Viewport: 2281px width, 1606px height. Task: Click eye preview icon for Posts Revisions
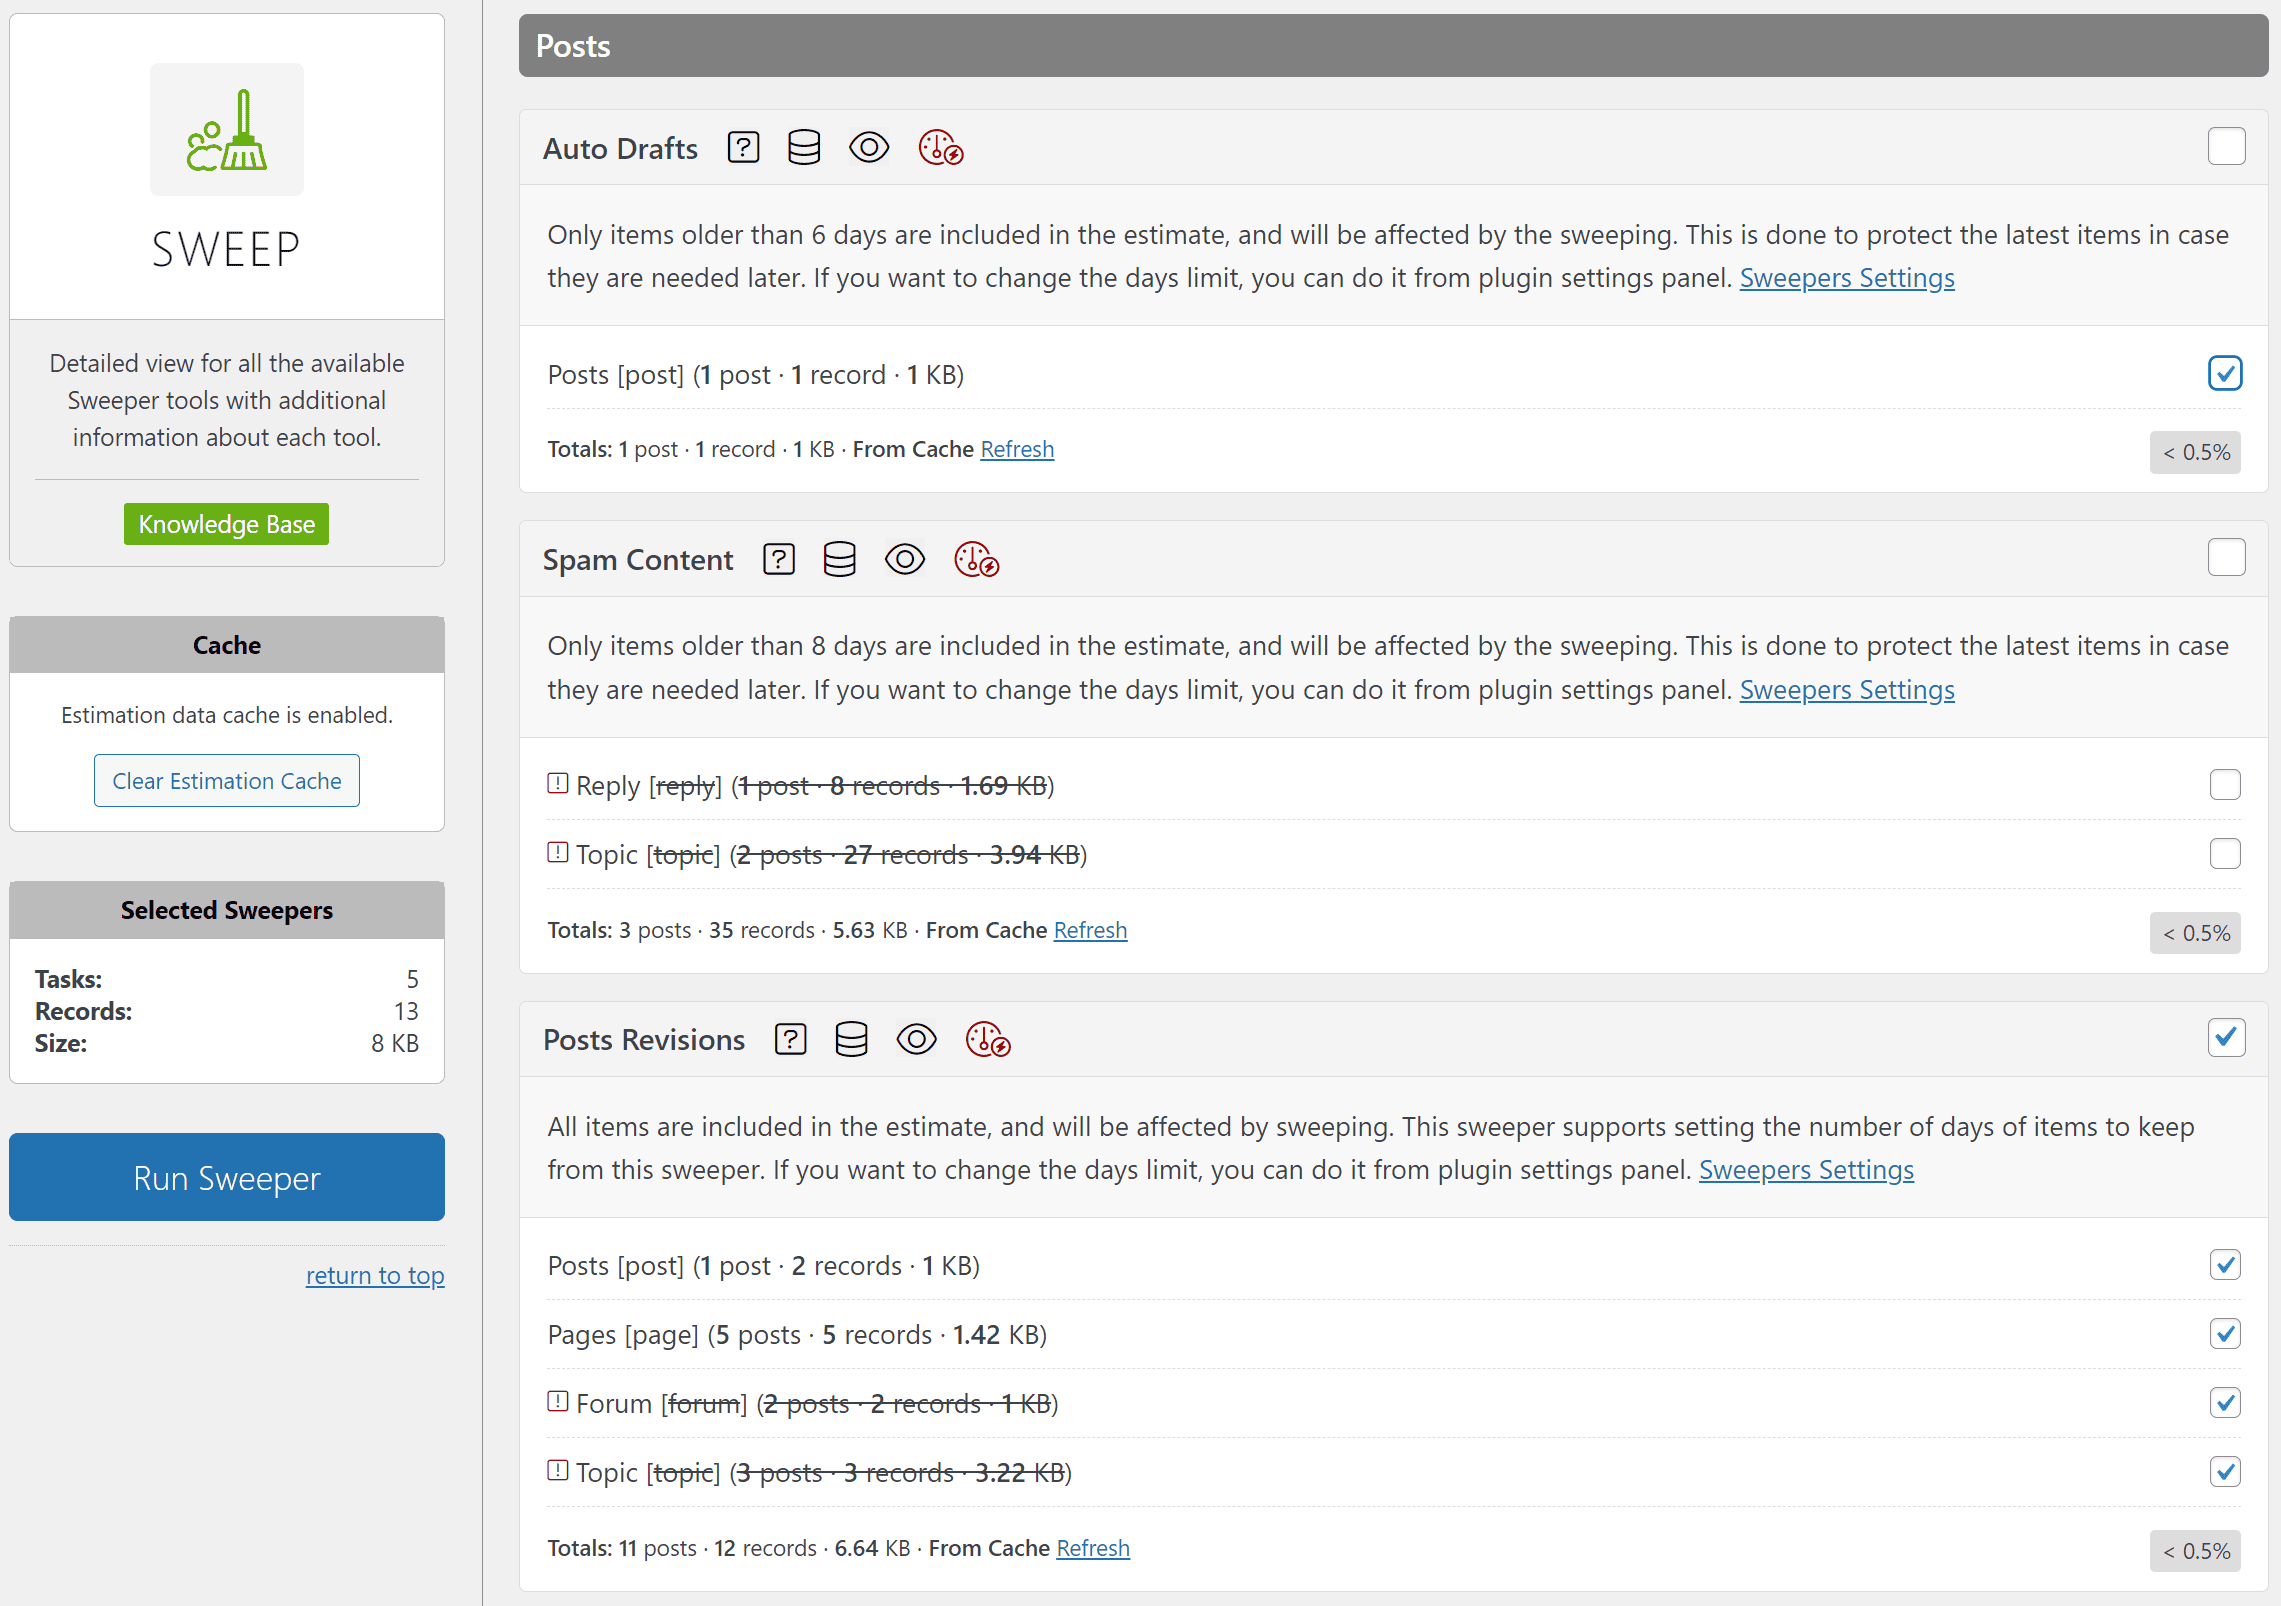coord(917,1039)
